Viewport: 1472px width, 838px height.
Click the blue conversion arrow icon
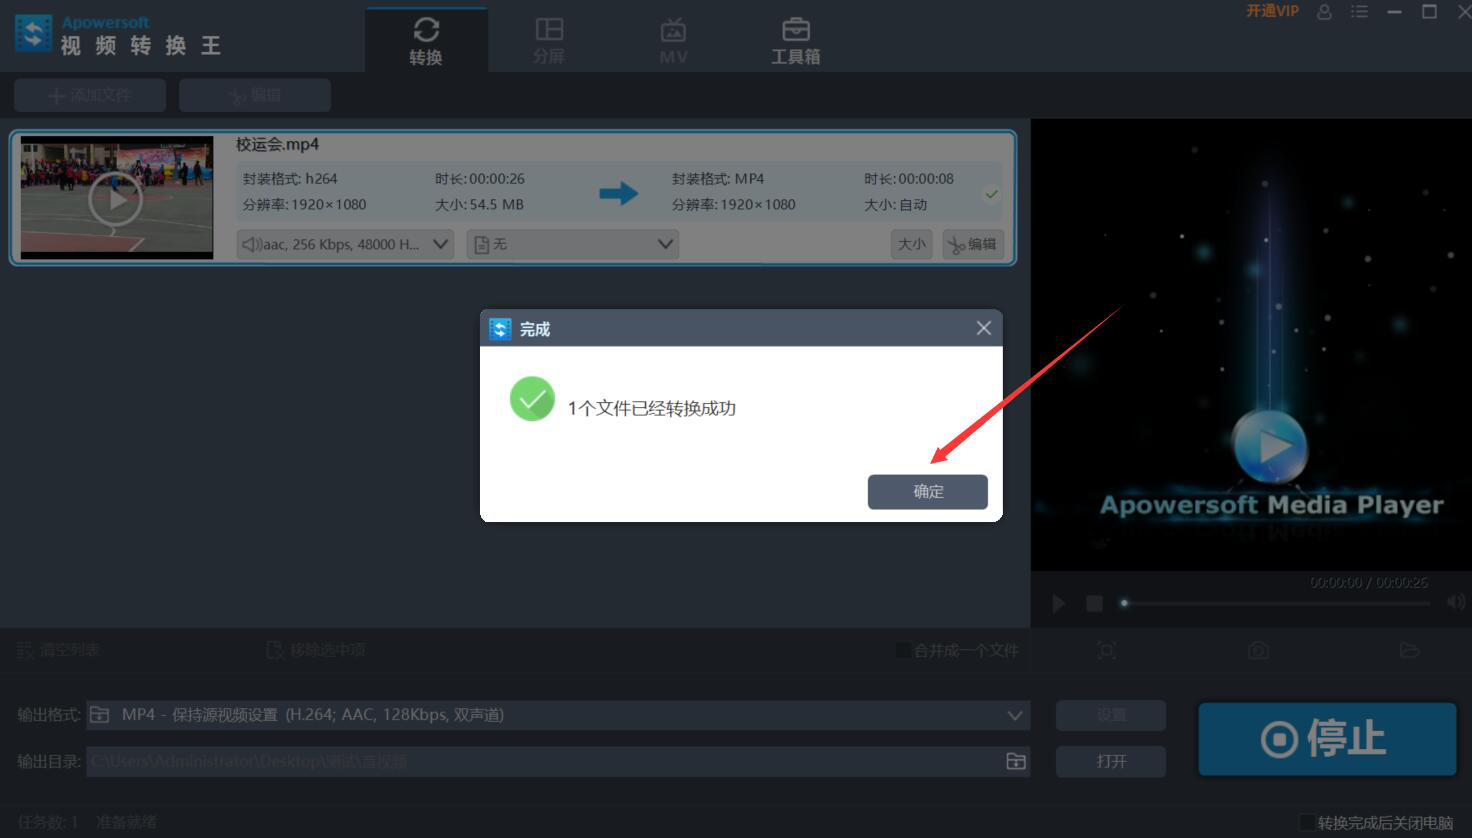point(618,192)
